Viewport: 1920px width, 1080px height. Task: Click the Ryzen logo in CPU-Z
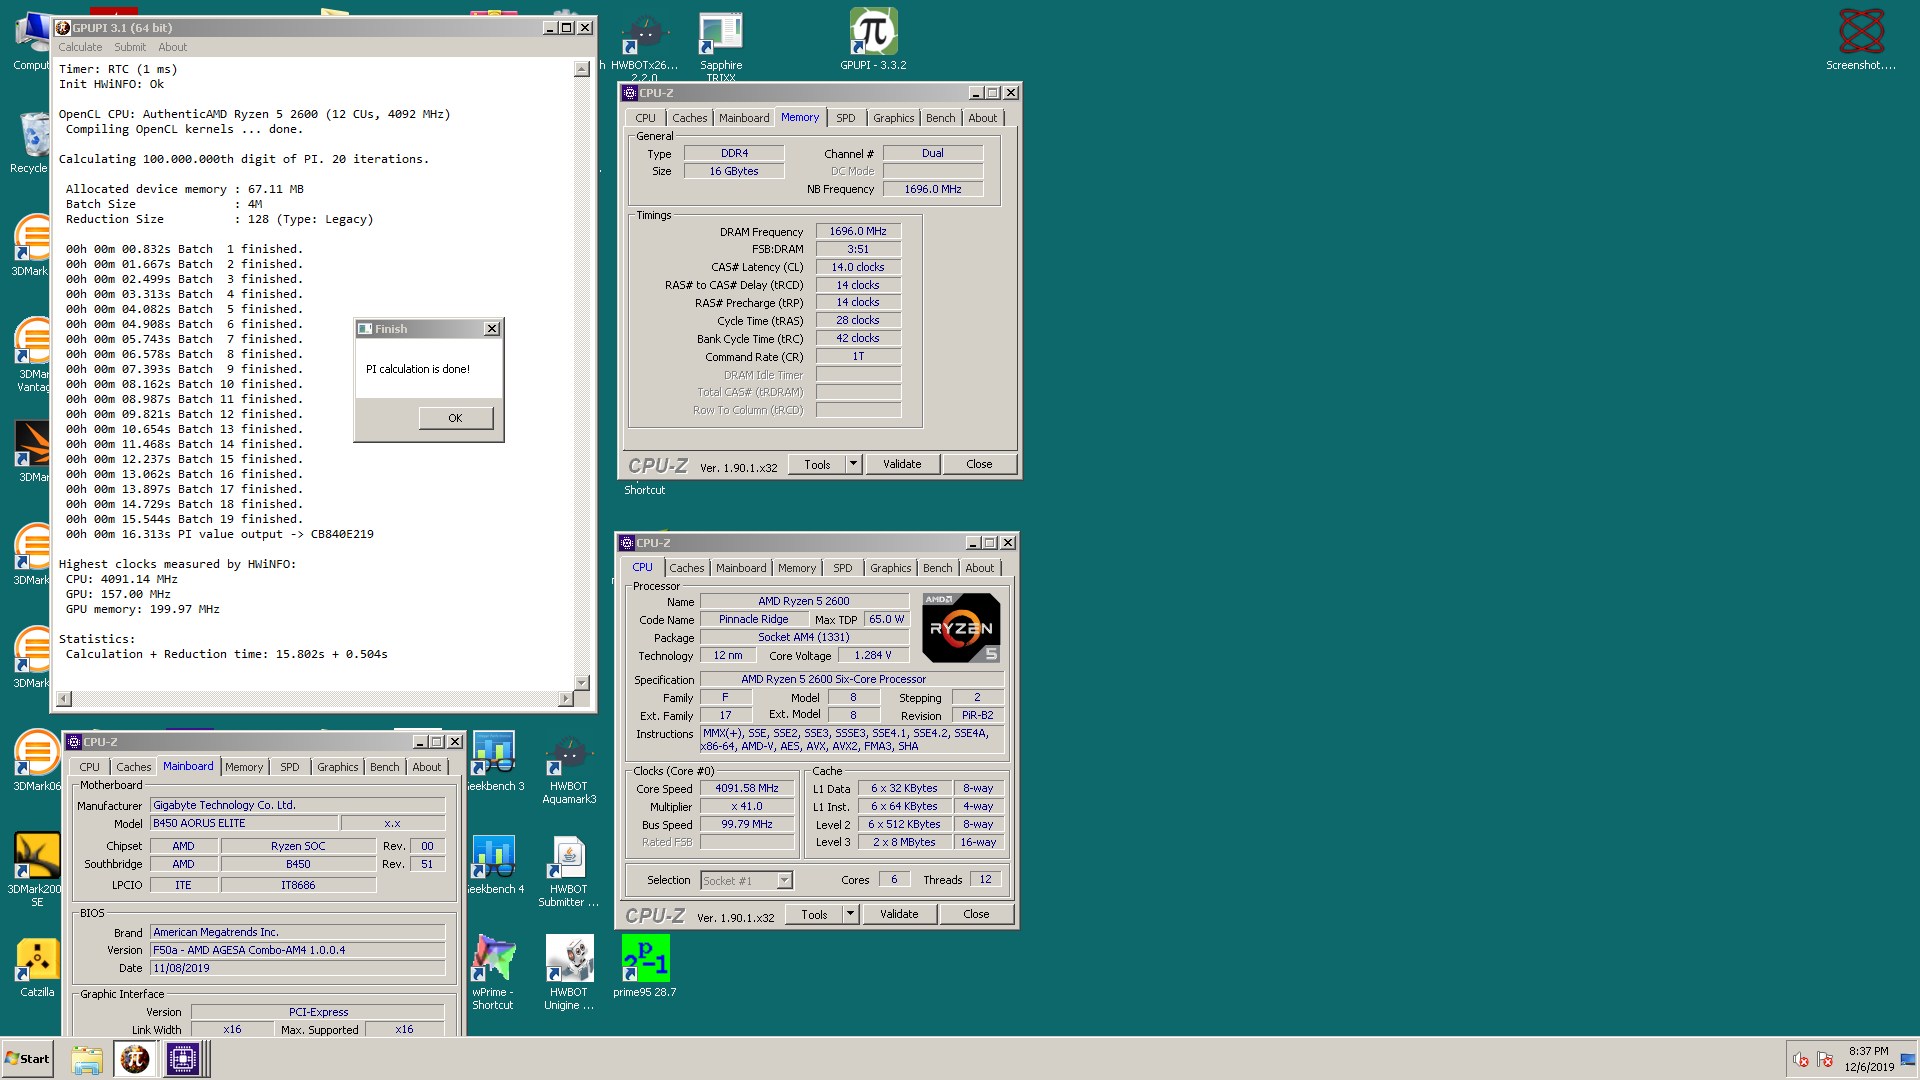click(961, 628)
